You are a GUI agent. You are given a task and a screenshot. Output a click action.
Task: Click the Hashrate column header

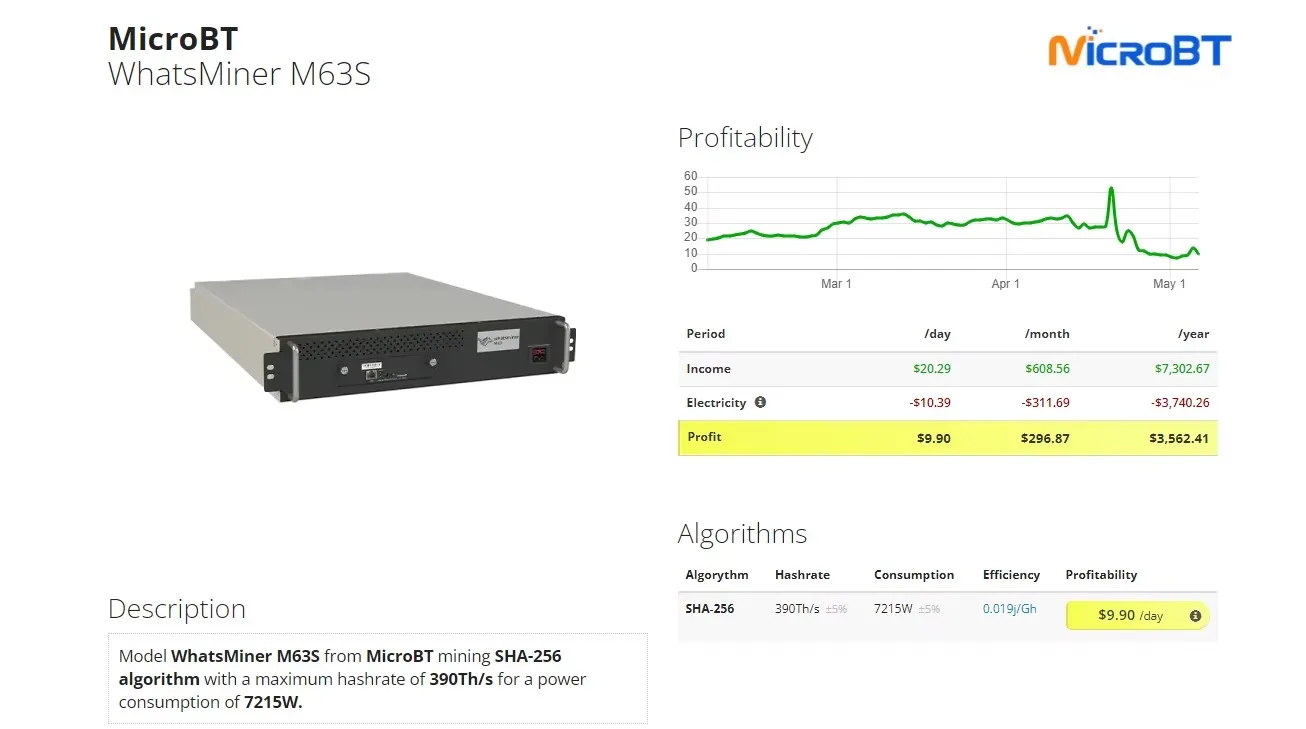coord(802,575)
